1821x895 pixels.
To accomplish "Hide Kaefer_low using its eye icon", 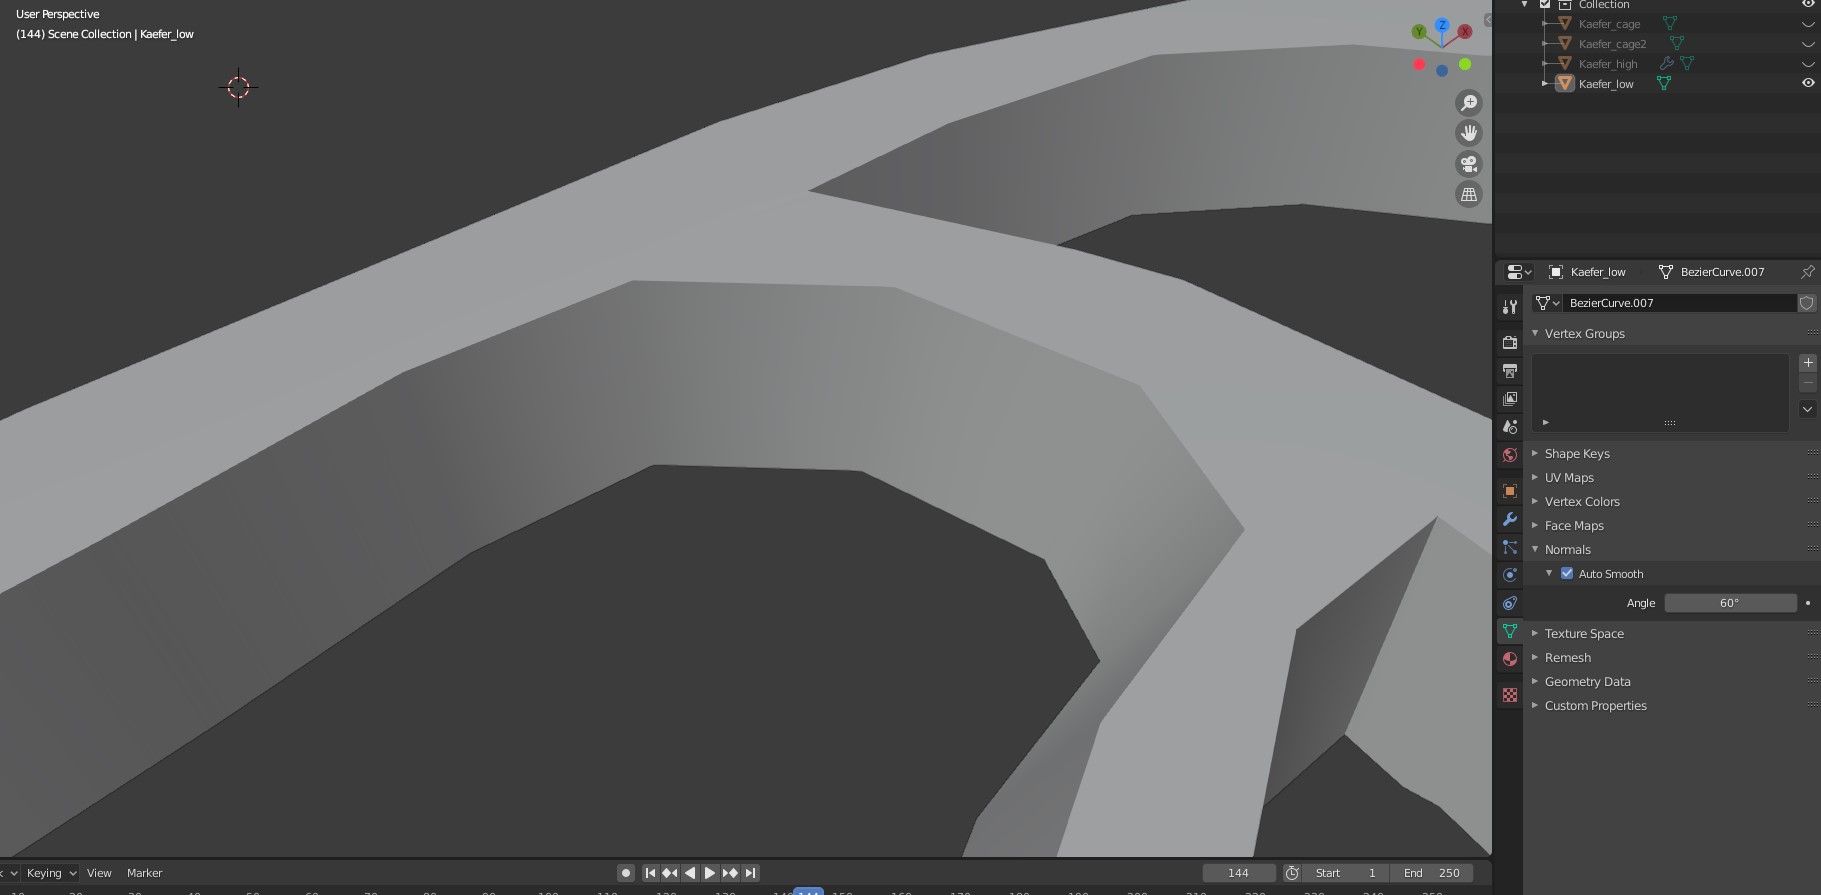I will (1808, 83).
